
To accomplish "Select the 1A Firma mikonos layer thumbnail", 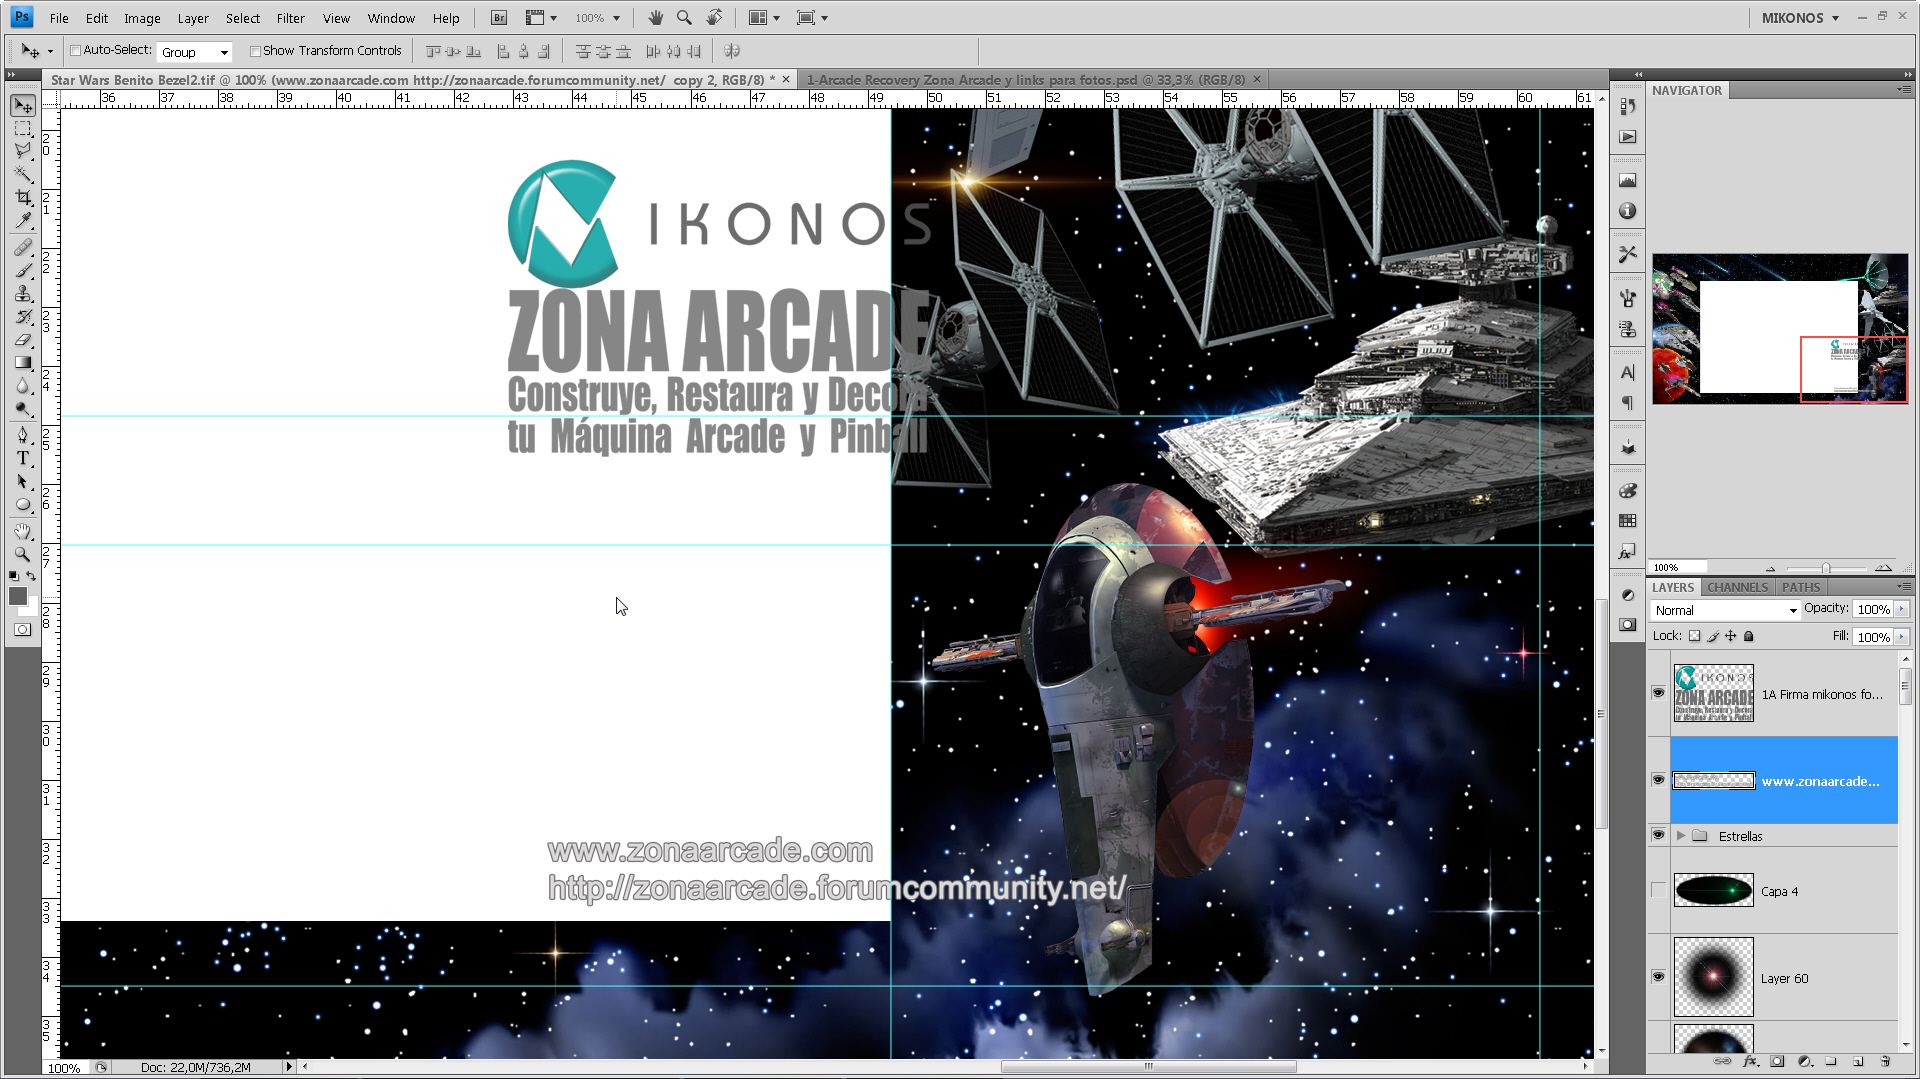I will 1713,693.
